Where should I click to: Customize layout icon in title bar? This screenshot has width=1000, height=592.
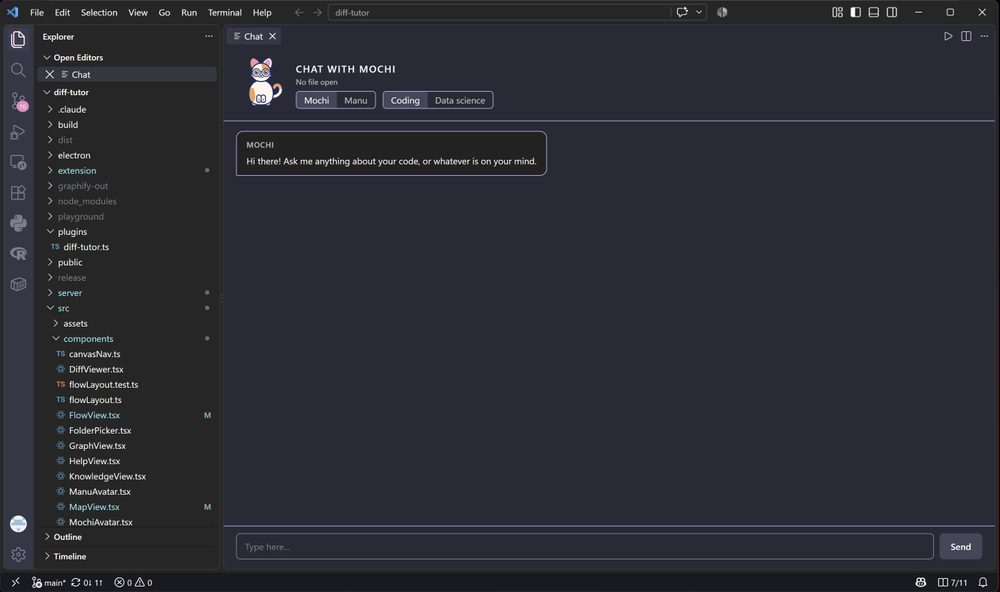(837, 12)
